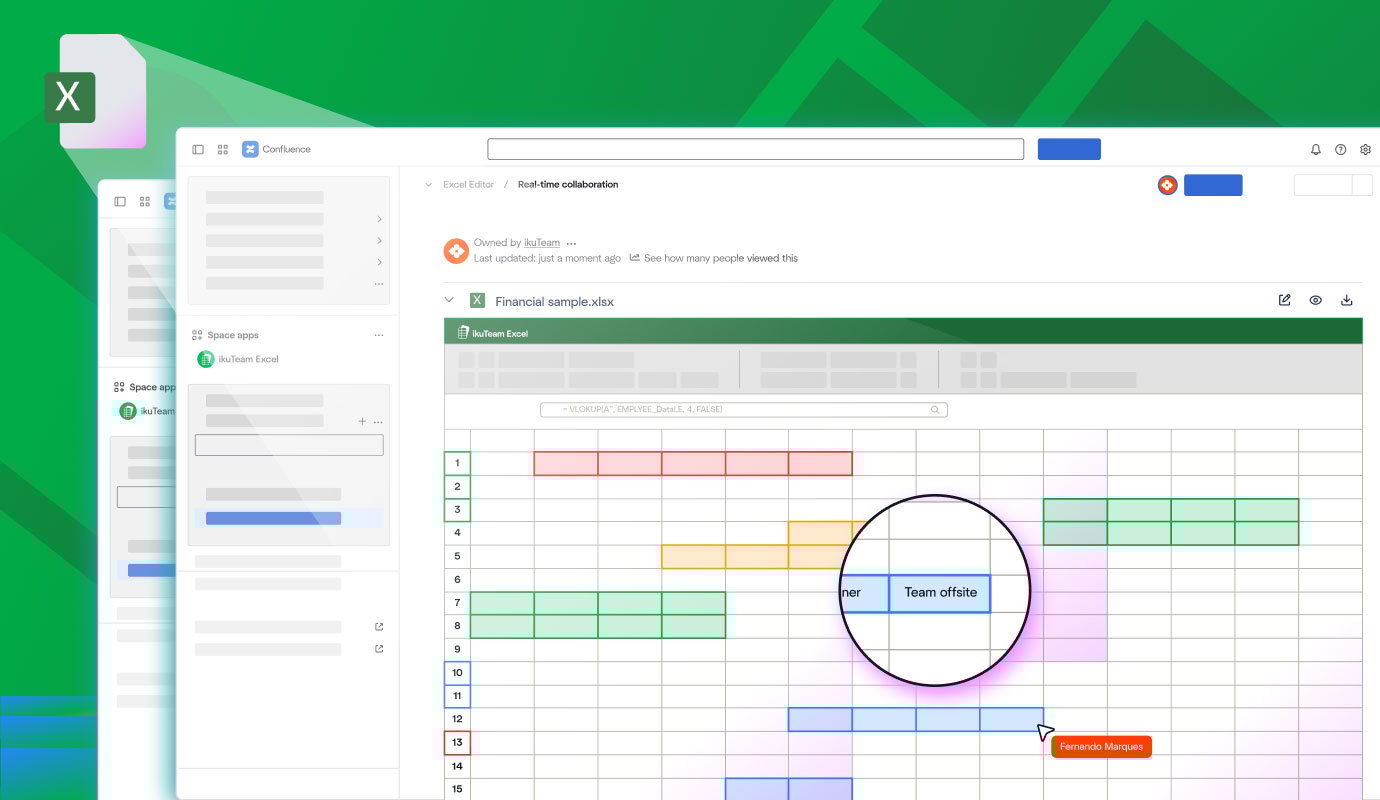Collapse the Financial sample.xlsx section chevron
This screenshot has width=1380, height=800.
click(449, 299)
